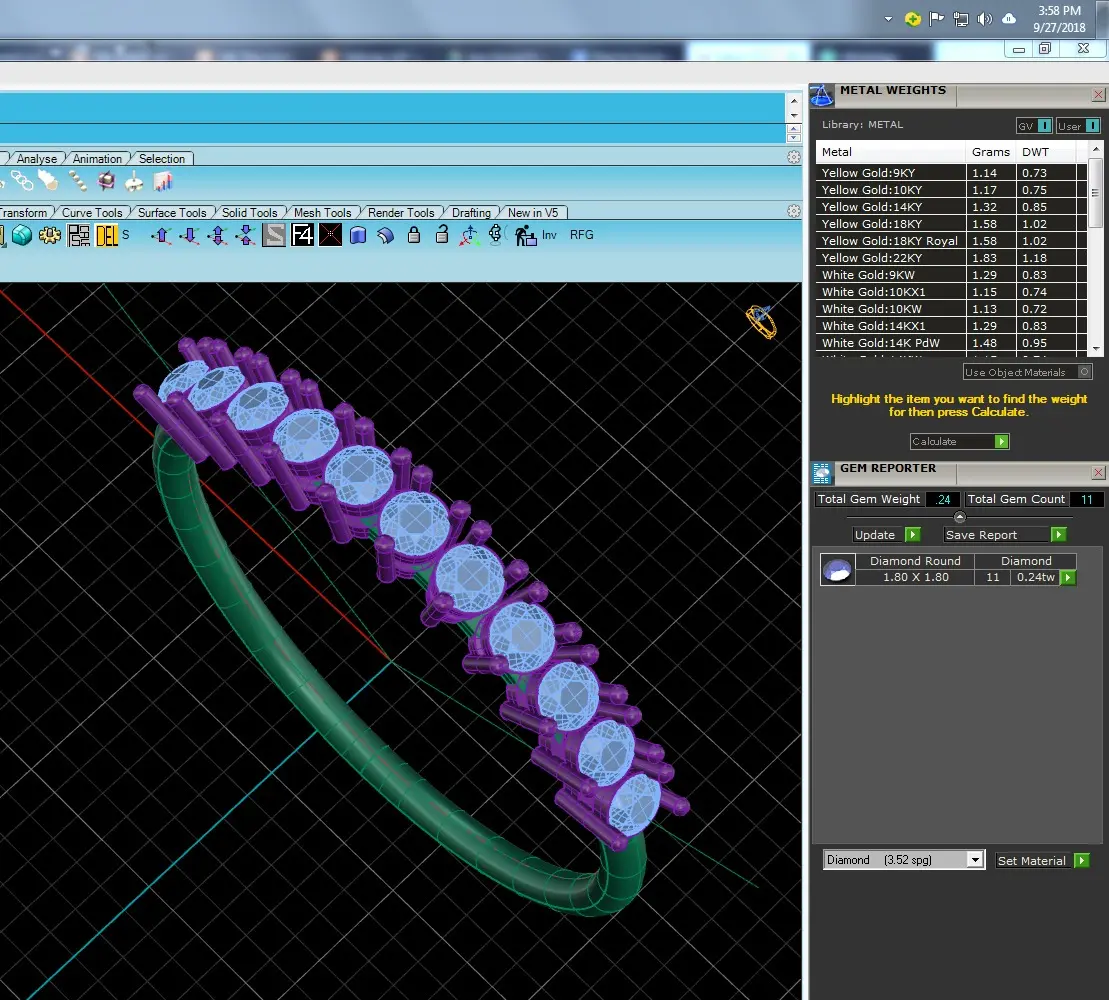The width and height of the screenshot is (1109, 1000).
Task: Expand the Diamond Round gem row arrow
Action: click(x=1068, y=578)
